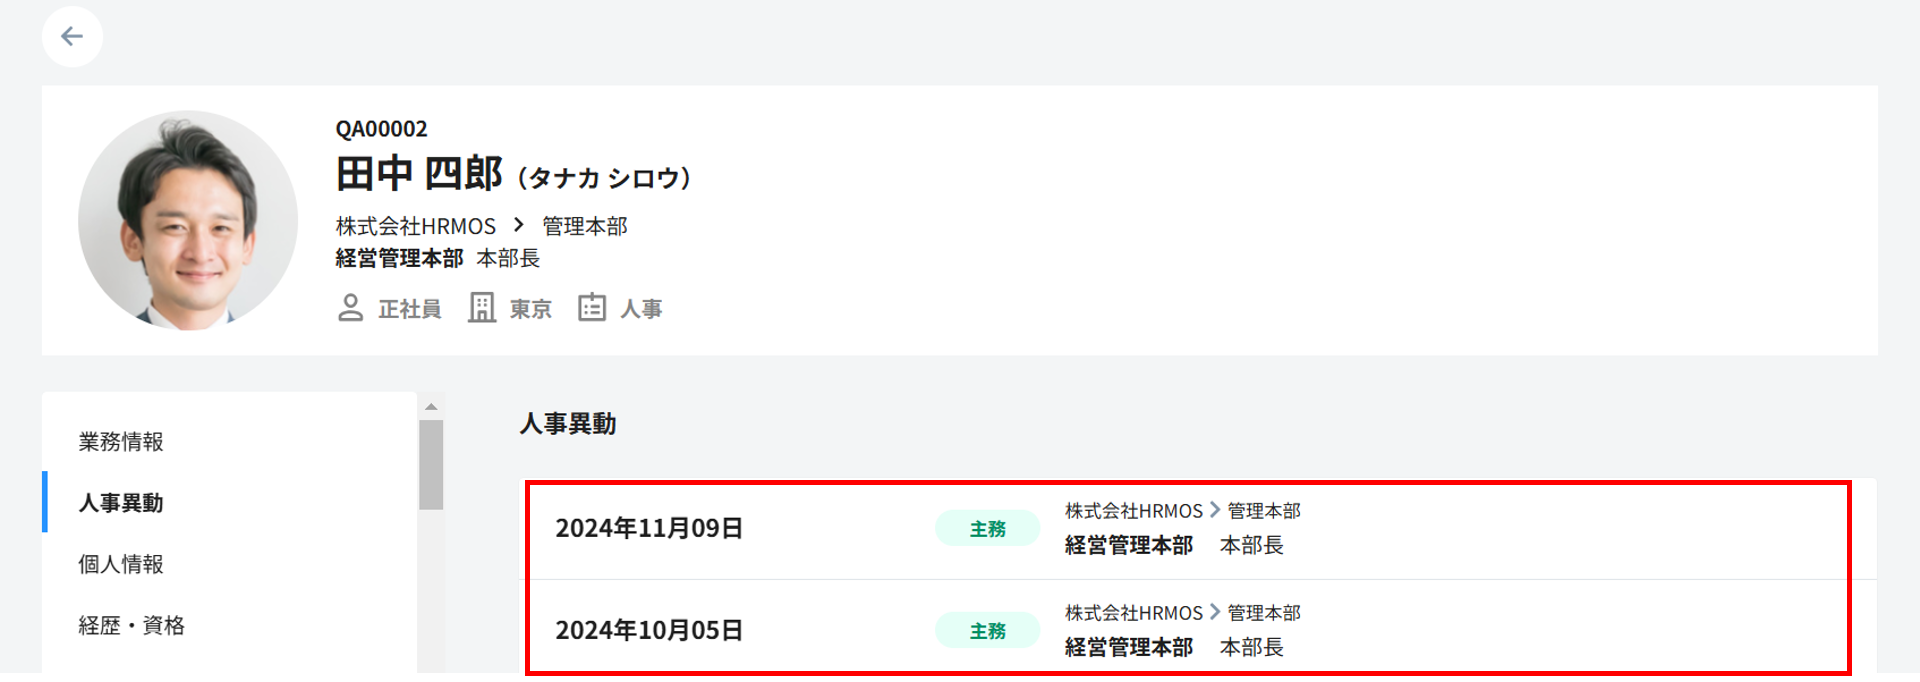The image size is (1920, 682).
Task: Open the 2024年11月09日 transfer record
Action: click(650, 529)
